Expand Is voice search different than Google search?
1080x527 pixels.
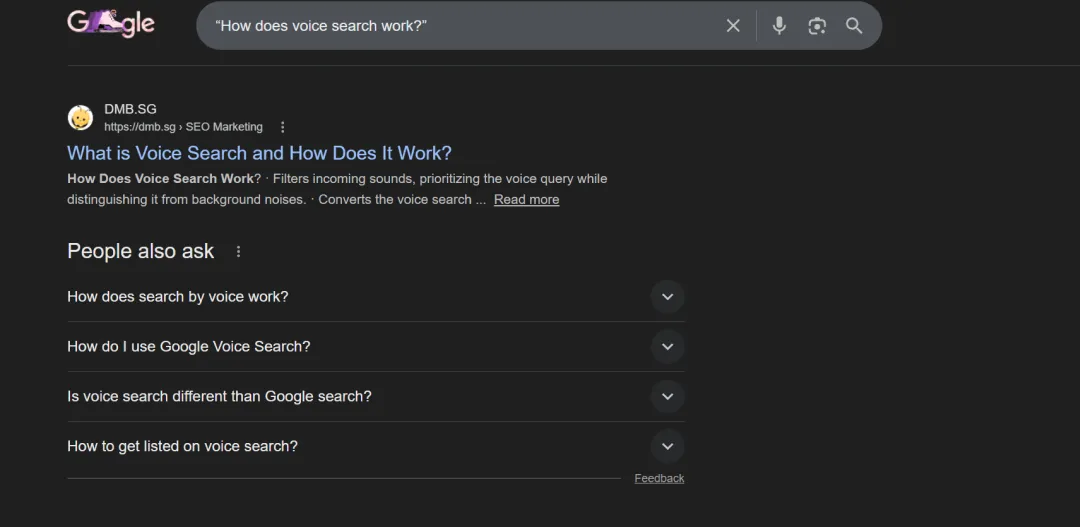coord(375,396)
